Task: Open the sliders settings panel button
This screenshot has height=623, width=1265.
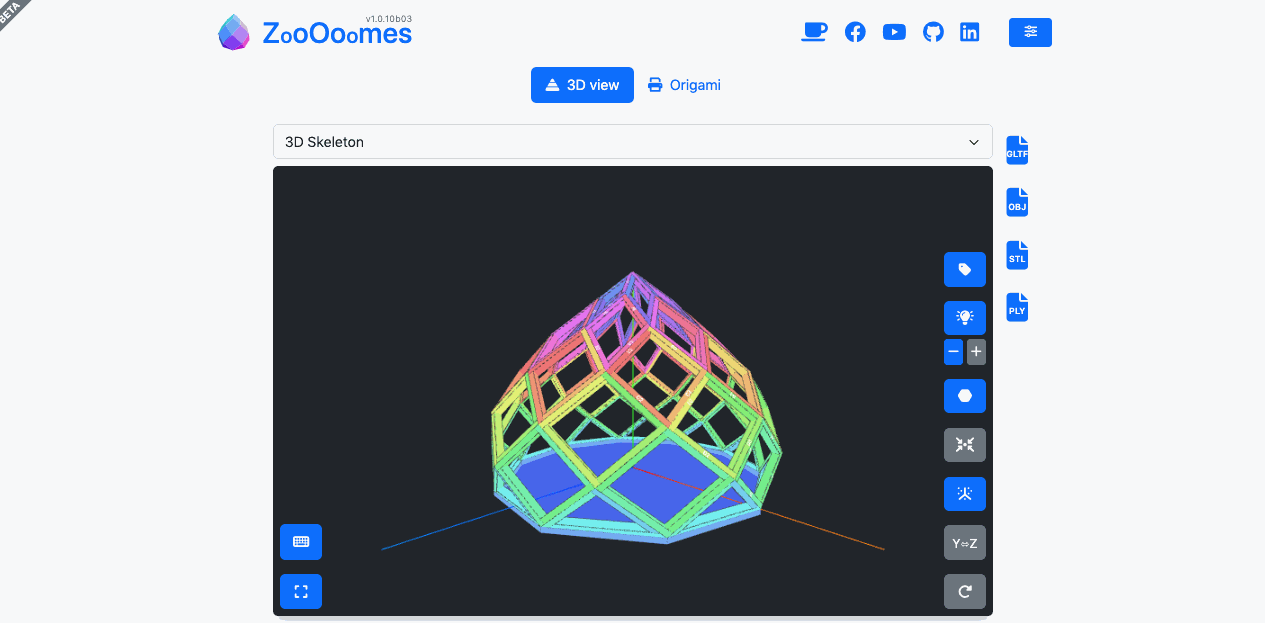Action: [1030, 32]
